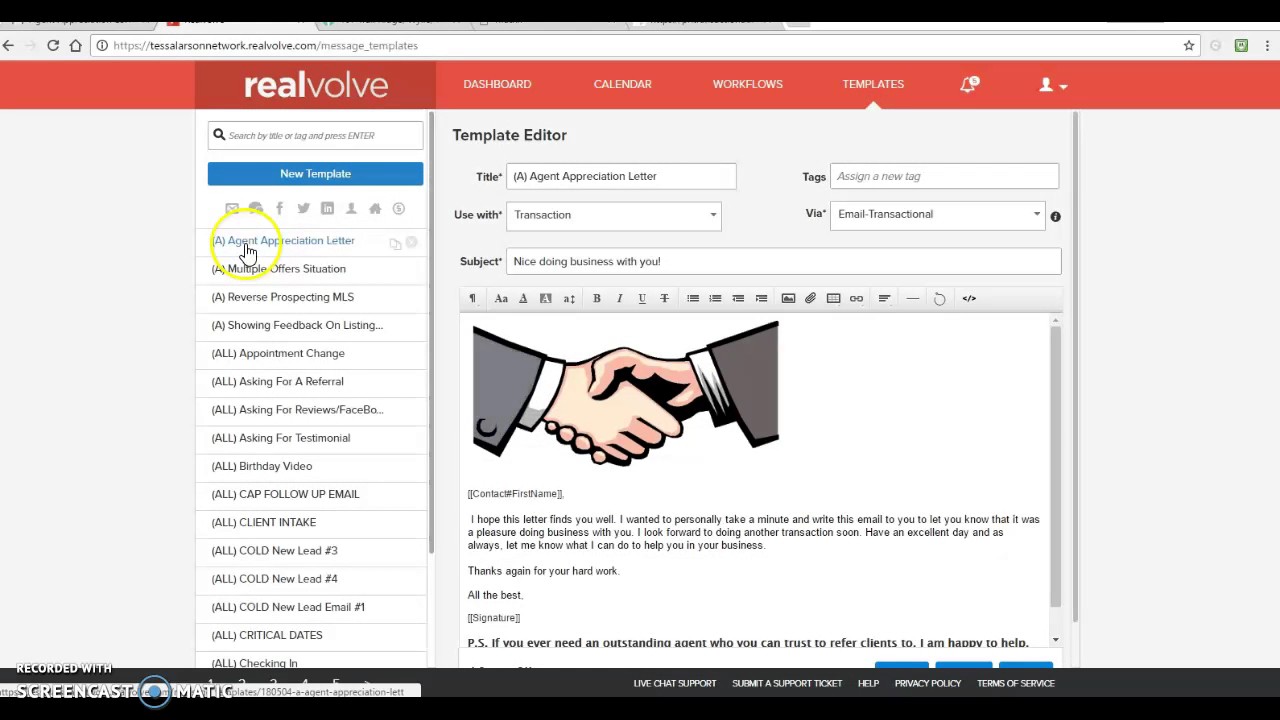Attach a file with the paperclip icon
1280x720 pixels.
811,298
